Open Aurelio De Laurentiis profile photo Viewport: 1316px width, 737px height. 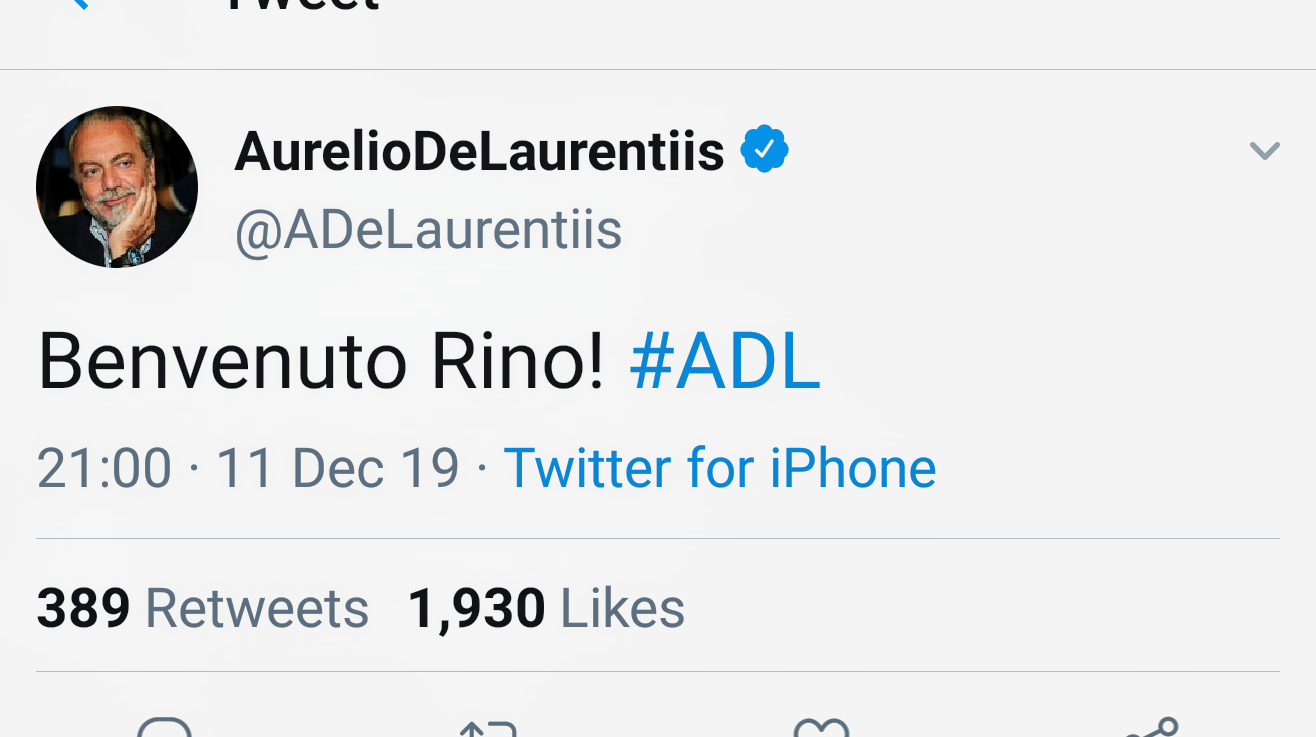click(x=117, y=187)
